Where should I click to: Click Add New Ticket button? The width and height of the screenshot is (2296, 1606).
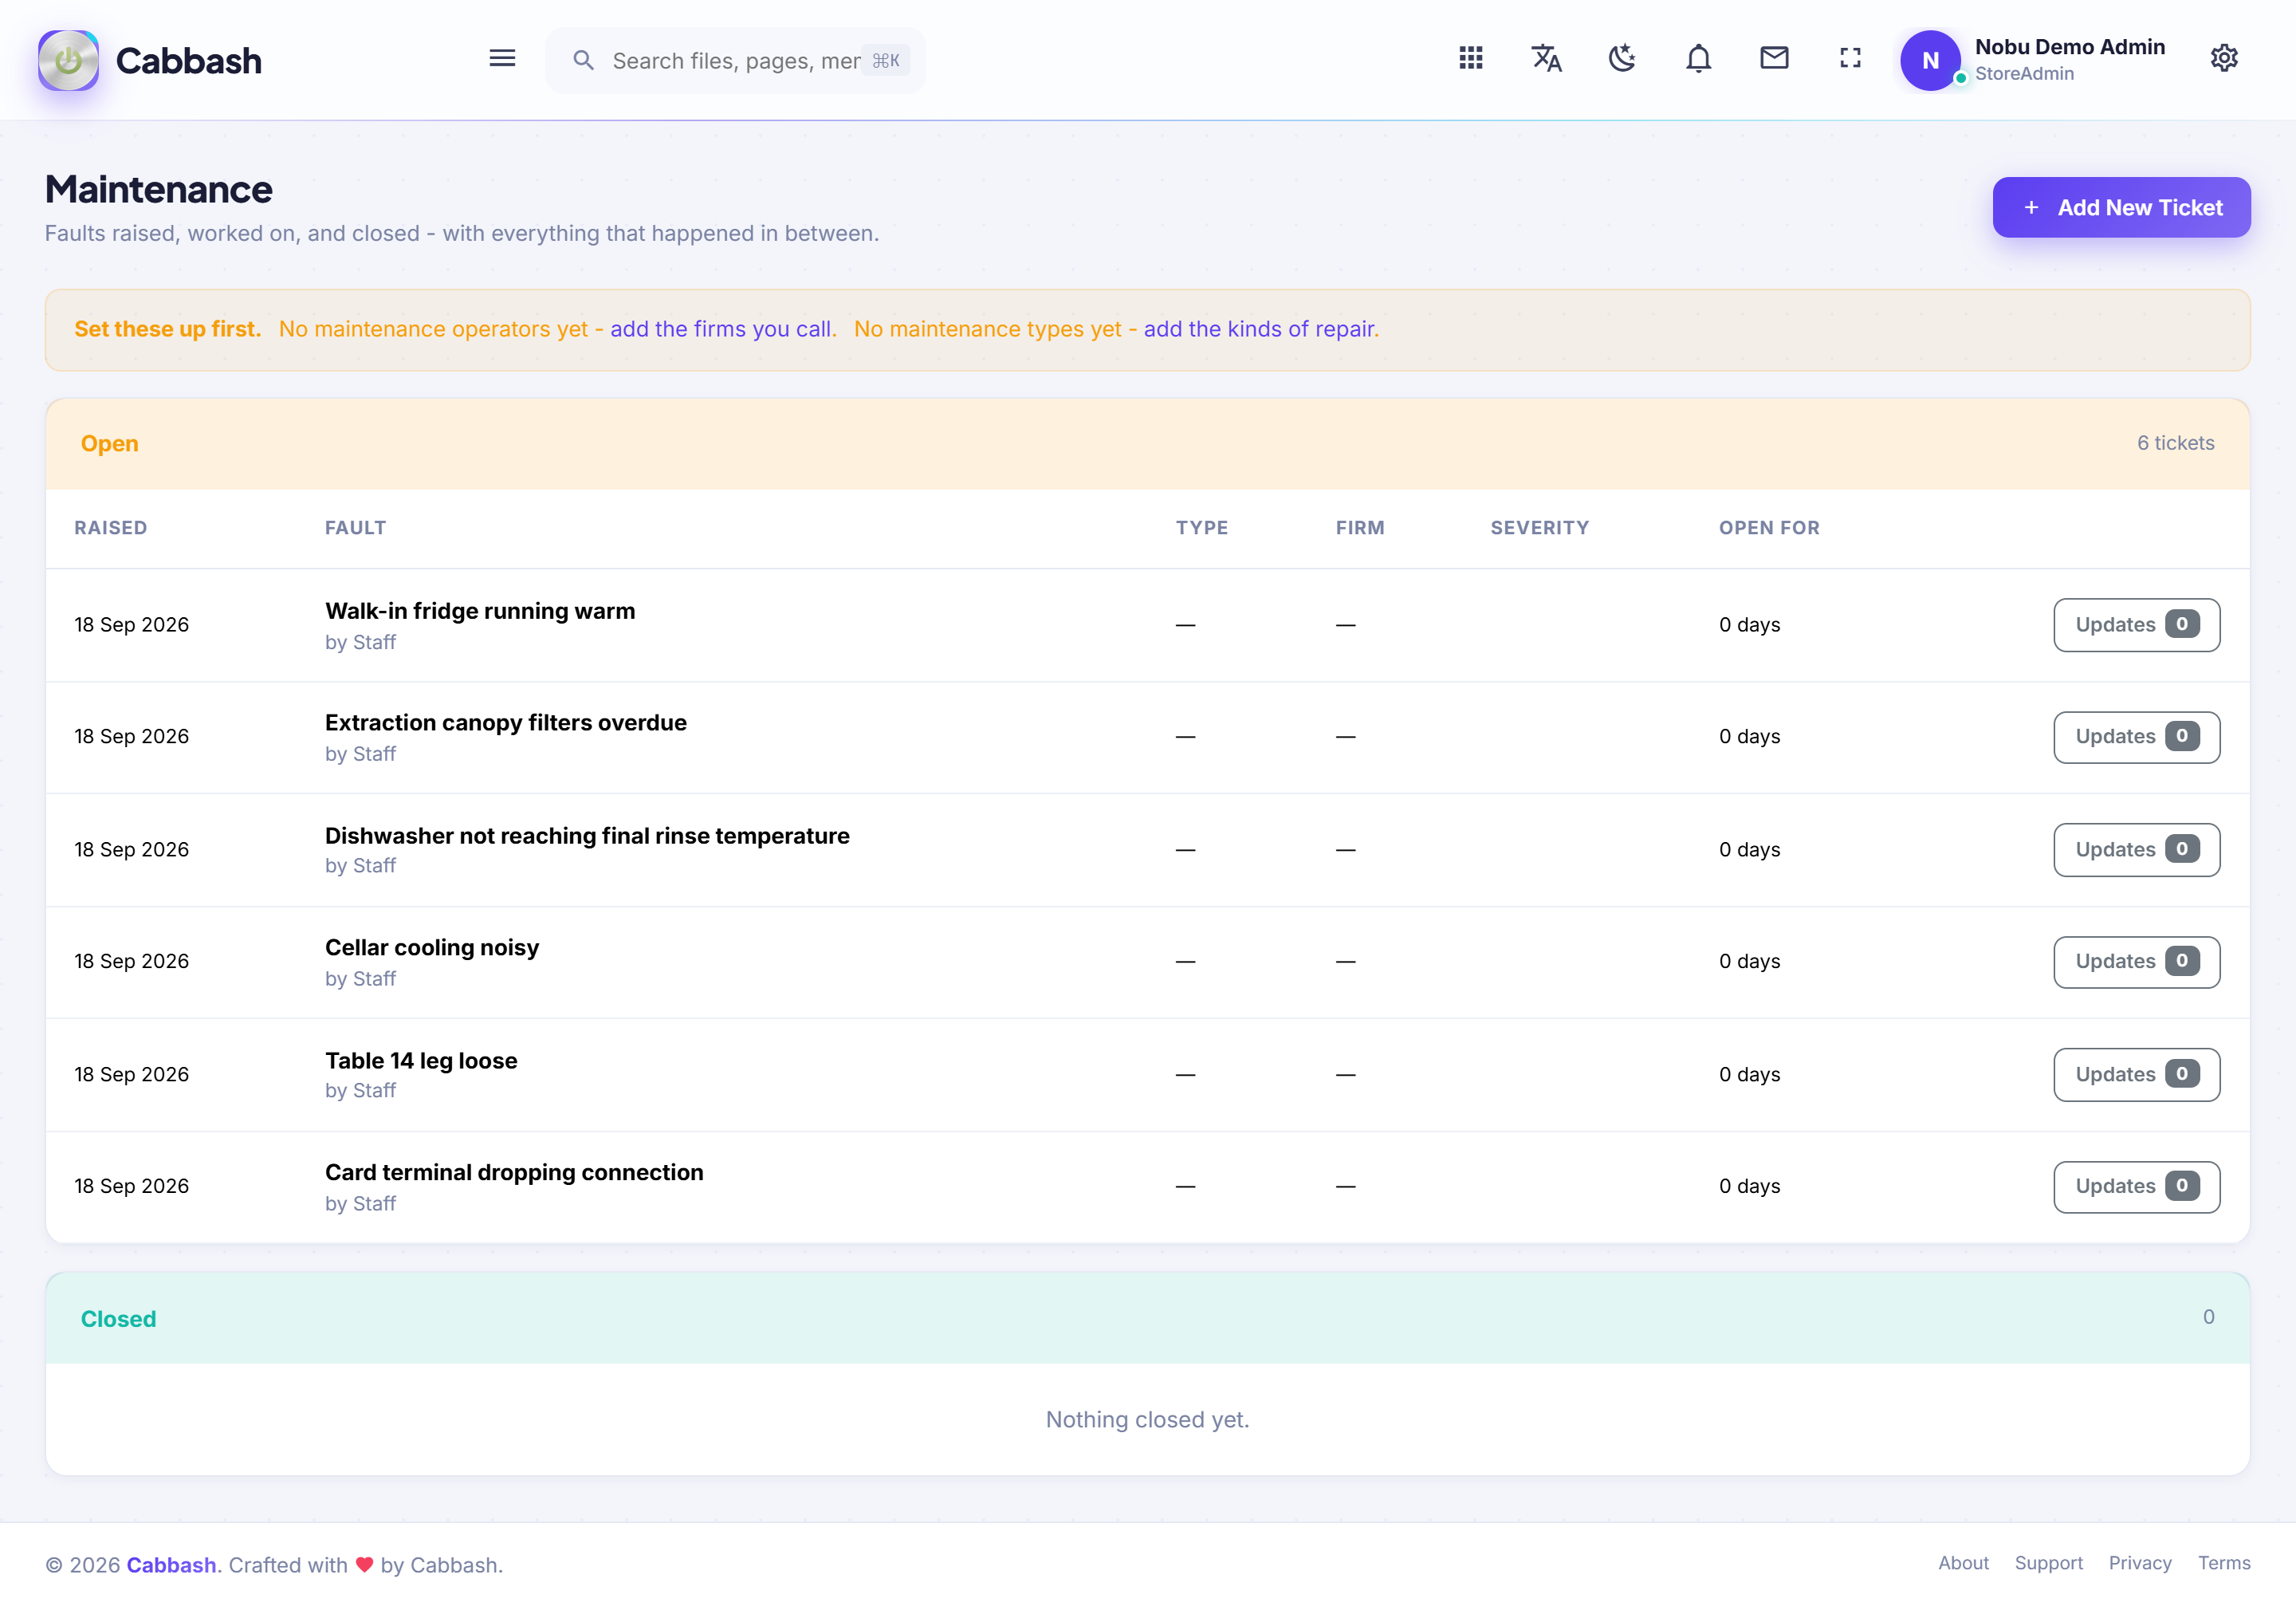click(2121, 207)
